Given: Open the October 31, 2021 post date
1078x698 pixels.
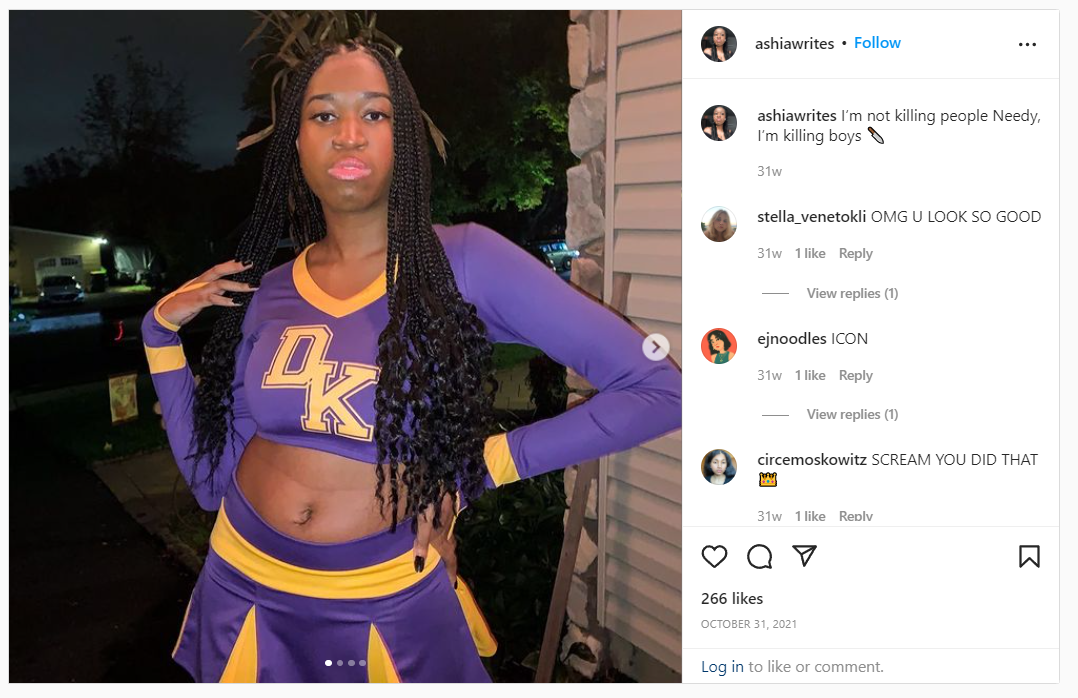Looking at the screenshot, I should (749, 624).
